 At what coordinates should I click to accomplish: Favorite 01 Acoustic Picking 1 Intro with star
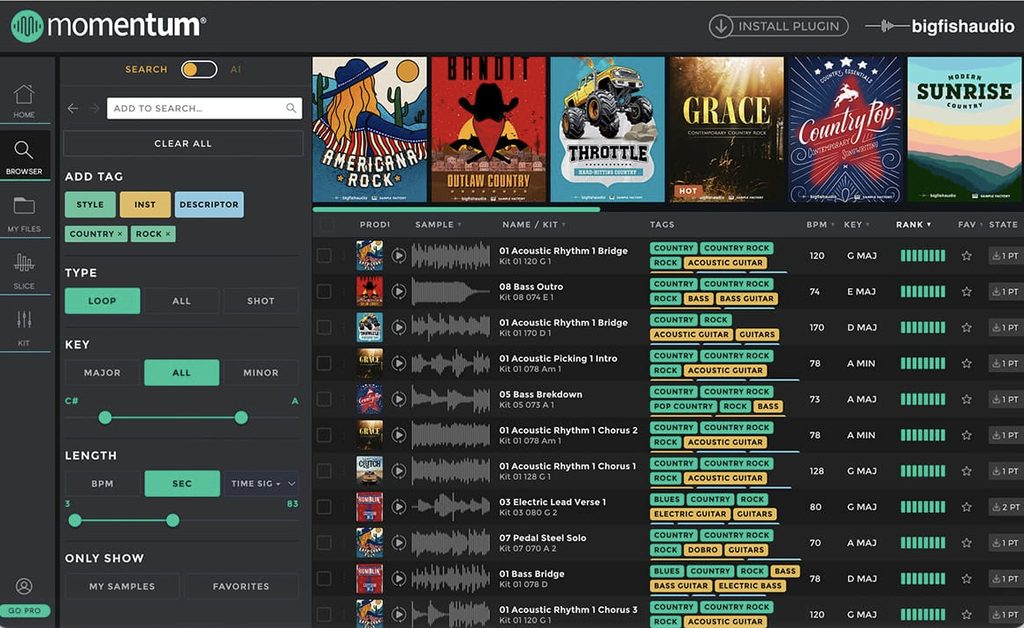pyautogui.click(x=967, y=363)
